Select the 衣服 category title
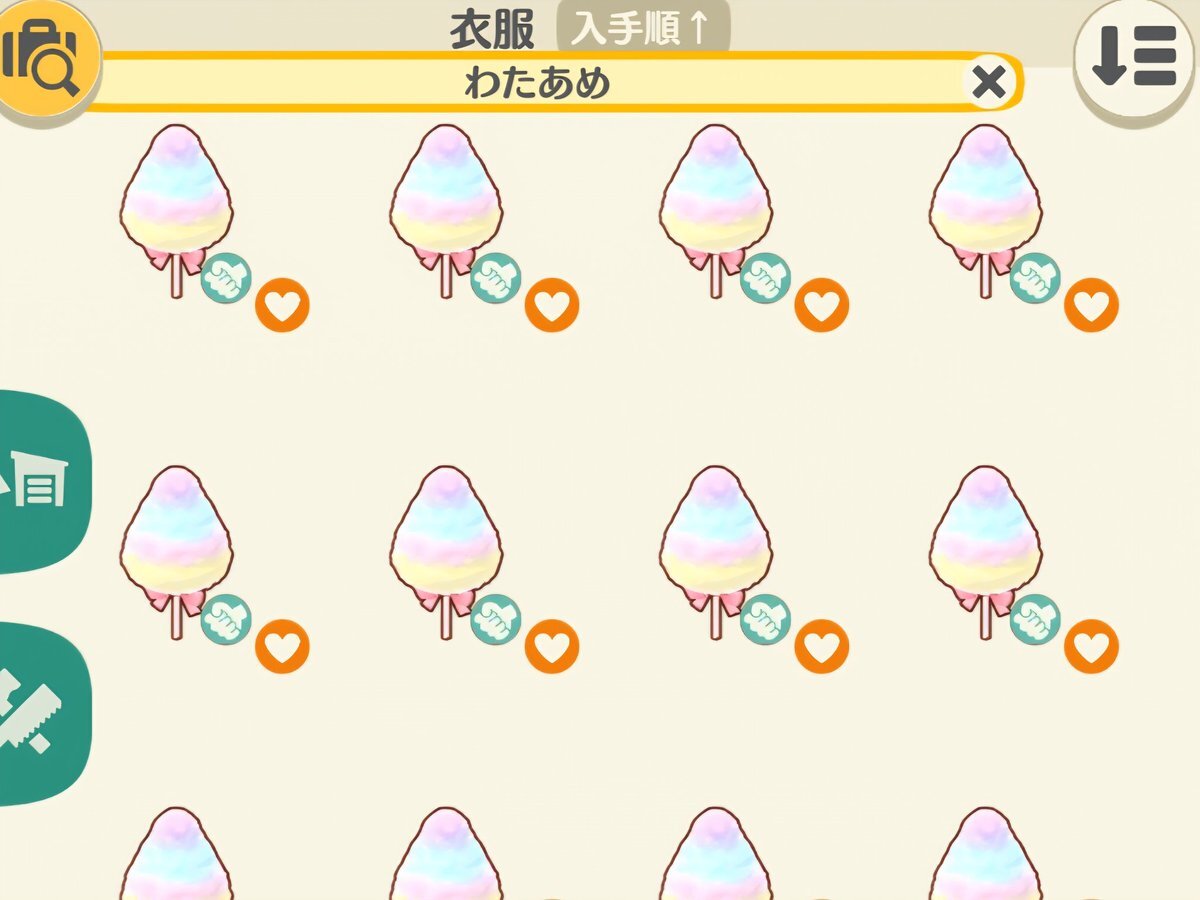This screenshot has height=900, width=1200. [x=492, y=30]
